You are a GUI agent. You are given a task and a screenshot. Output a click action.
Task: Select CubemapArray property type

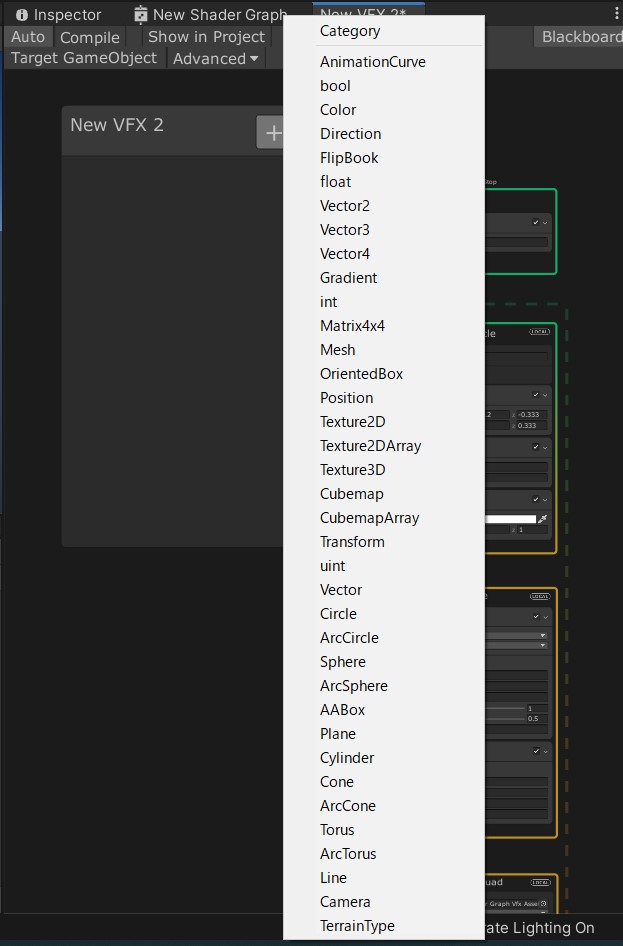pos(384,518)
